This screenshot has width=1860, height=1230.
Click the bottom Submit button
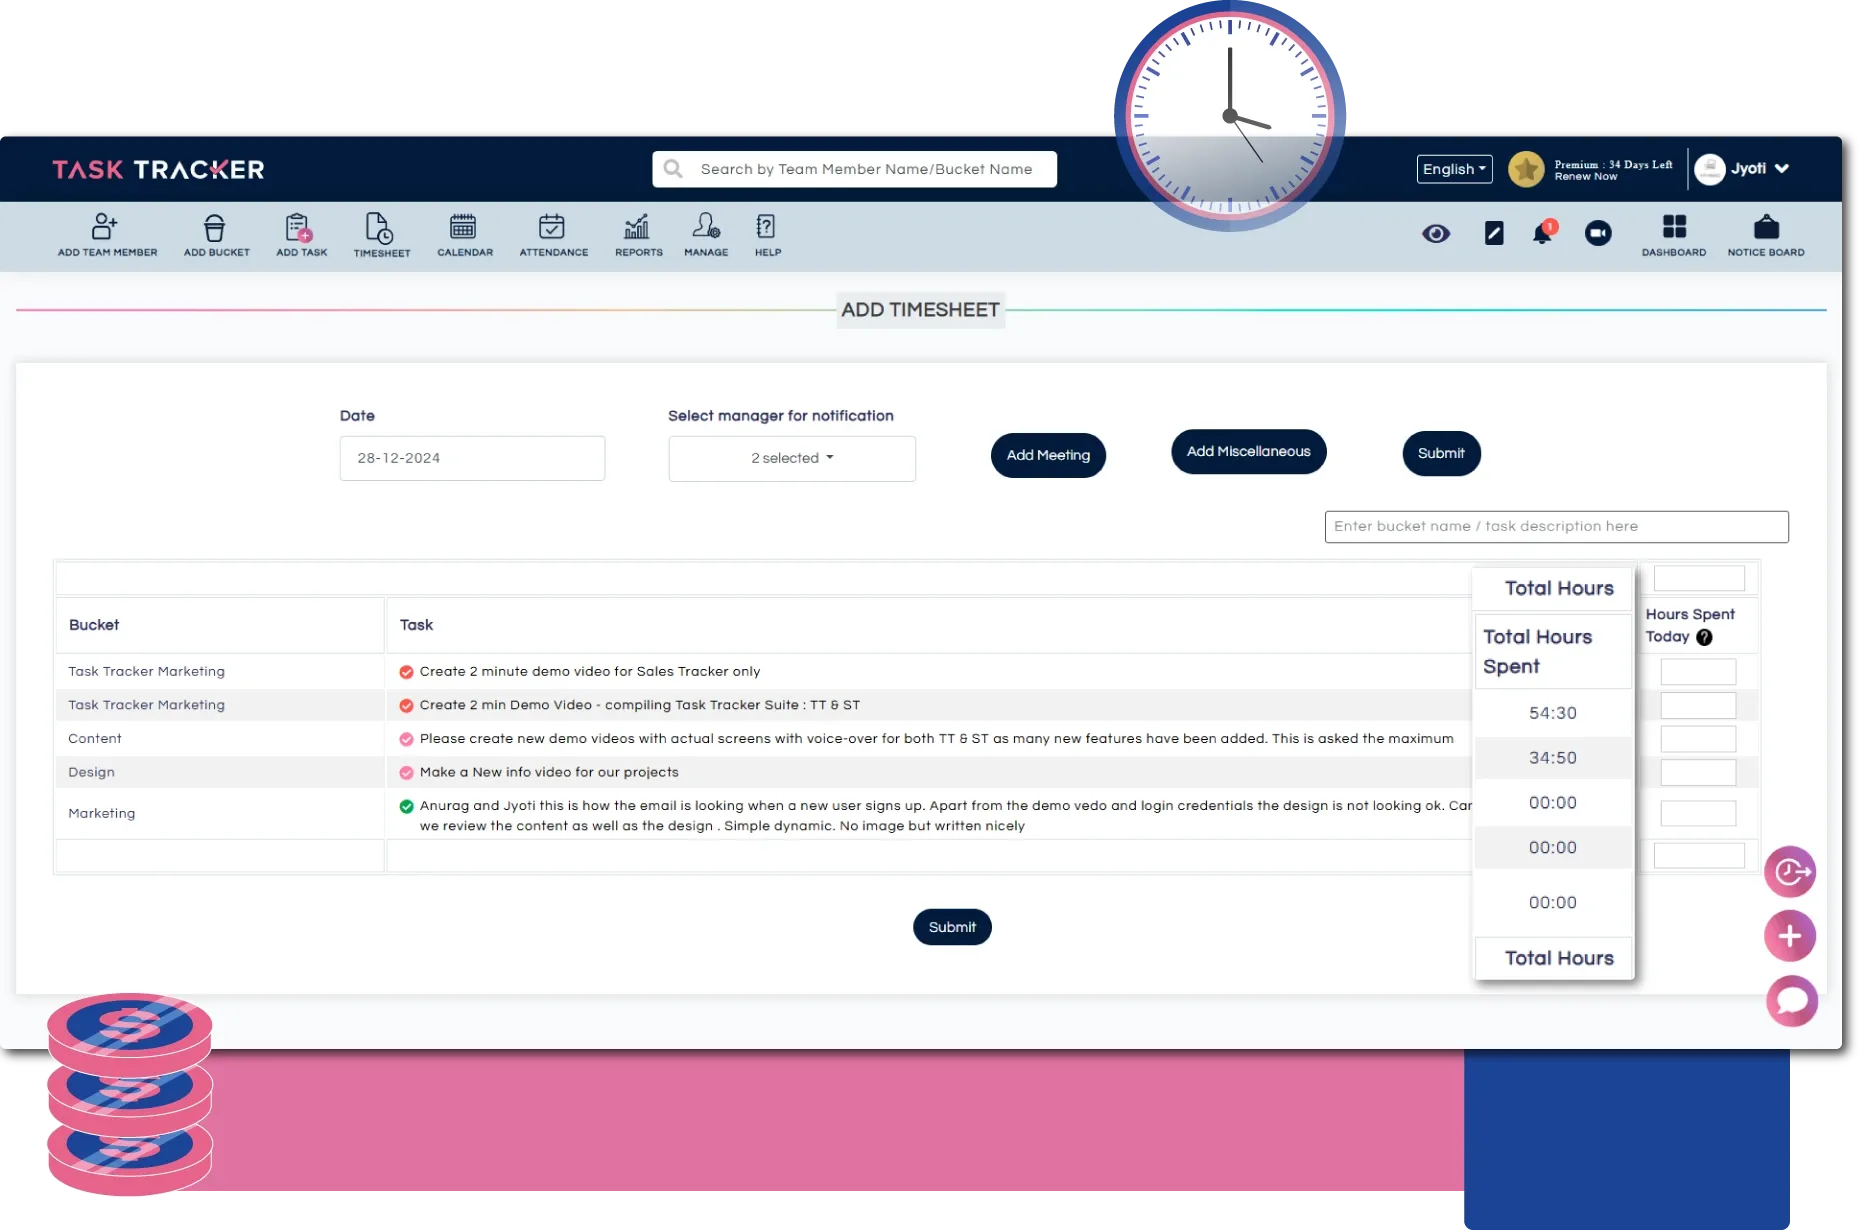[952, 927]
